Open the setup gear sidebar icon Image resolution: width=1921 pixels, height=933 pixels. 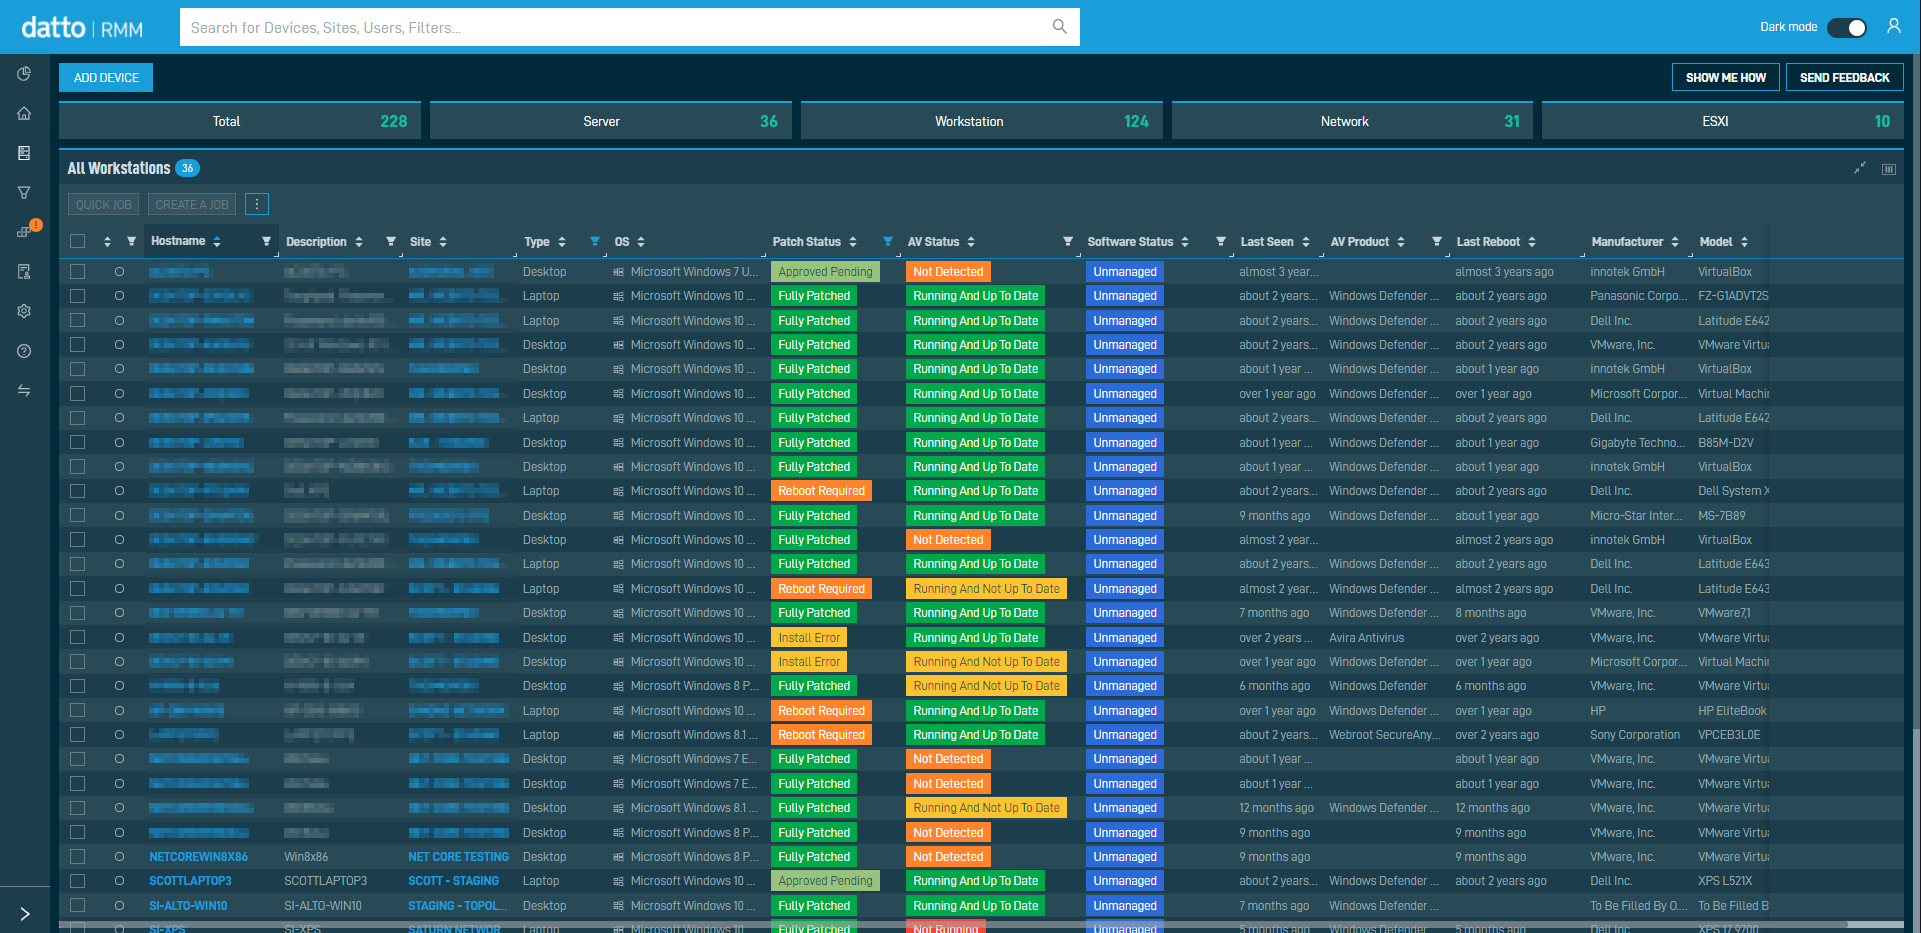24,311
